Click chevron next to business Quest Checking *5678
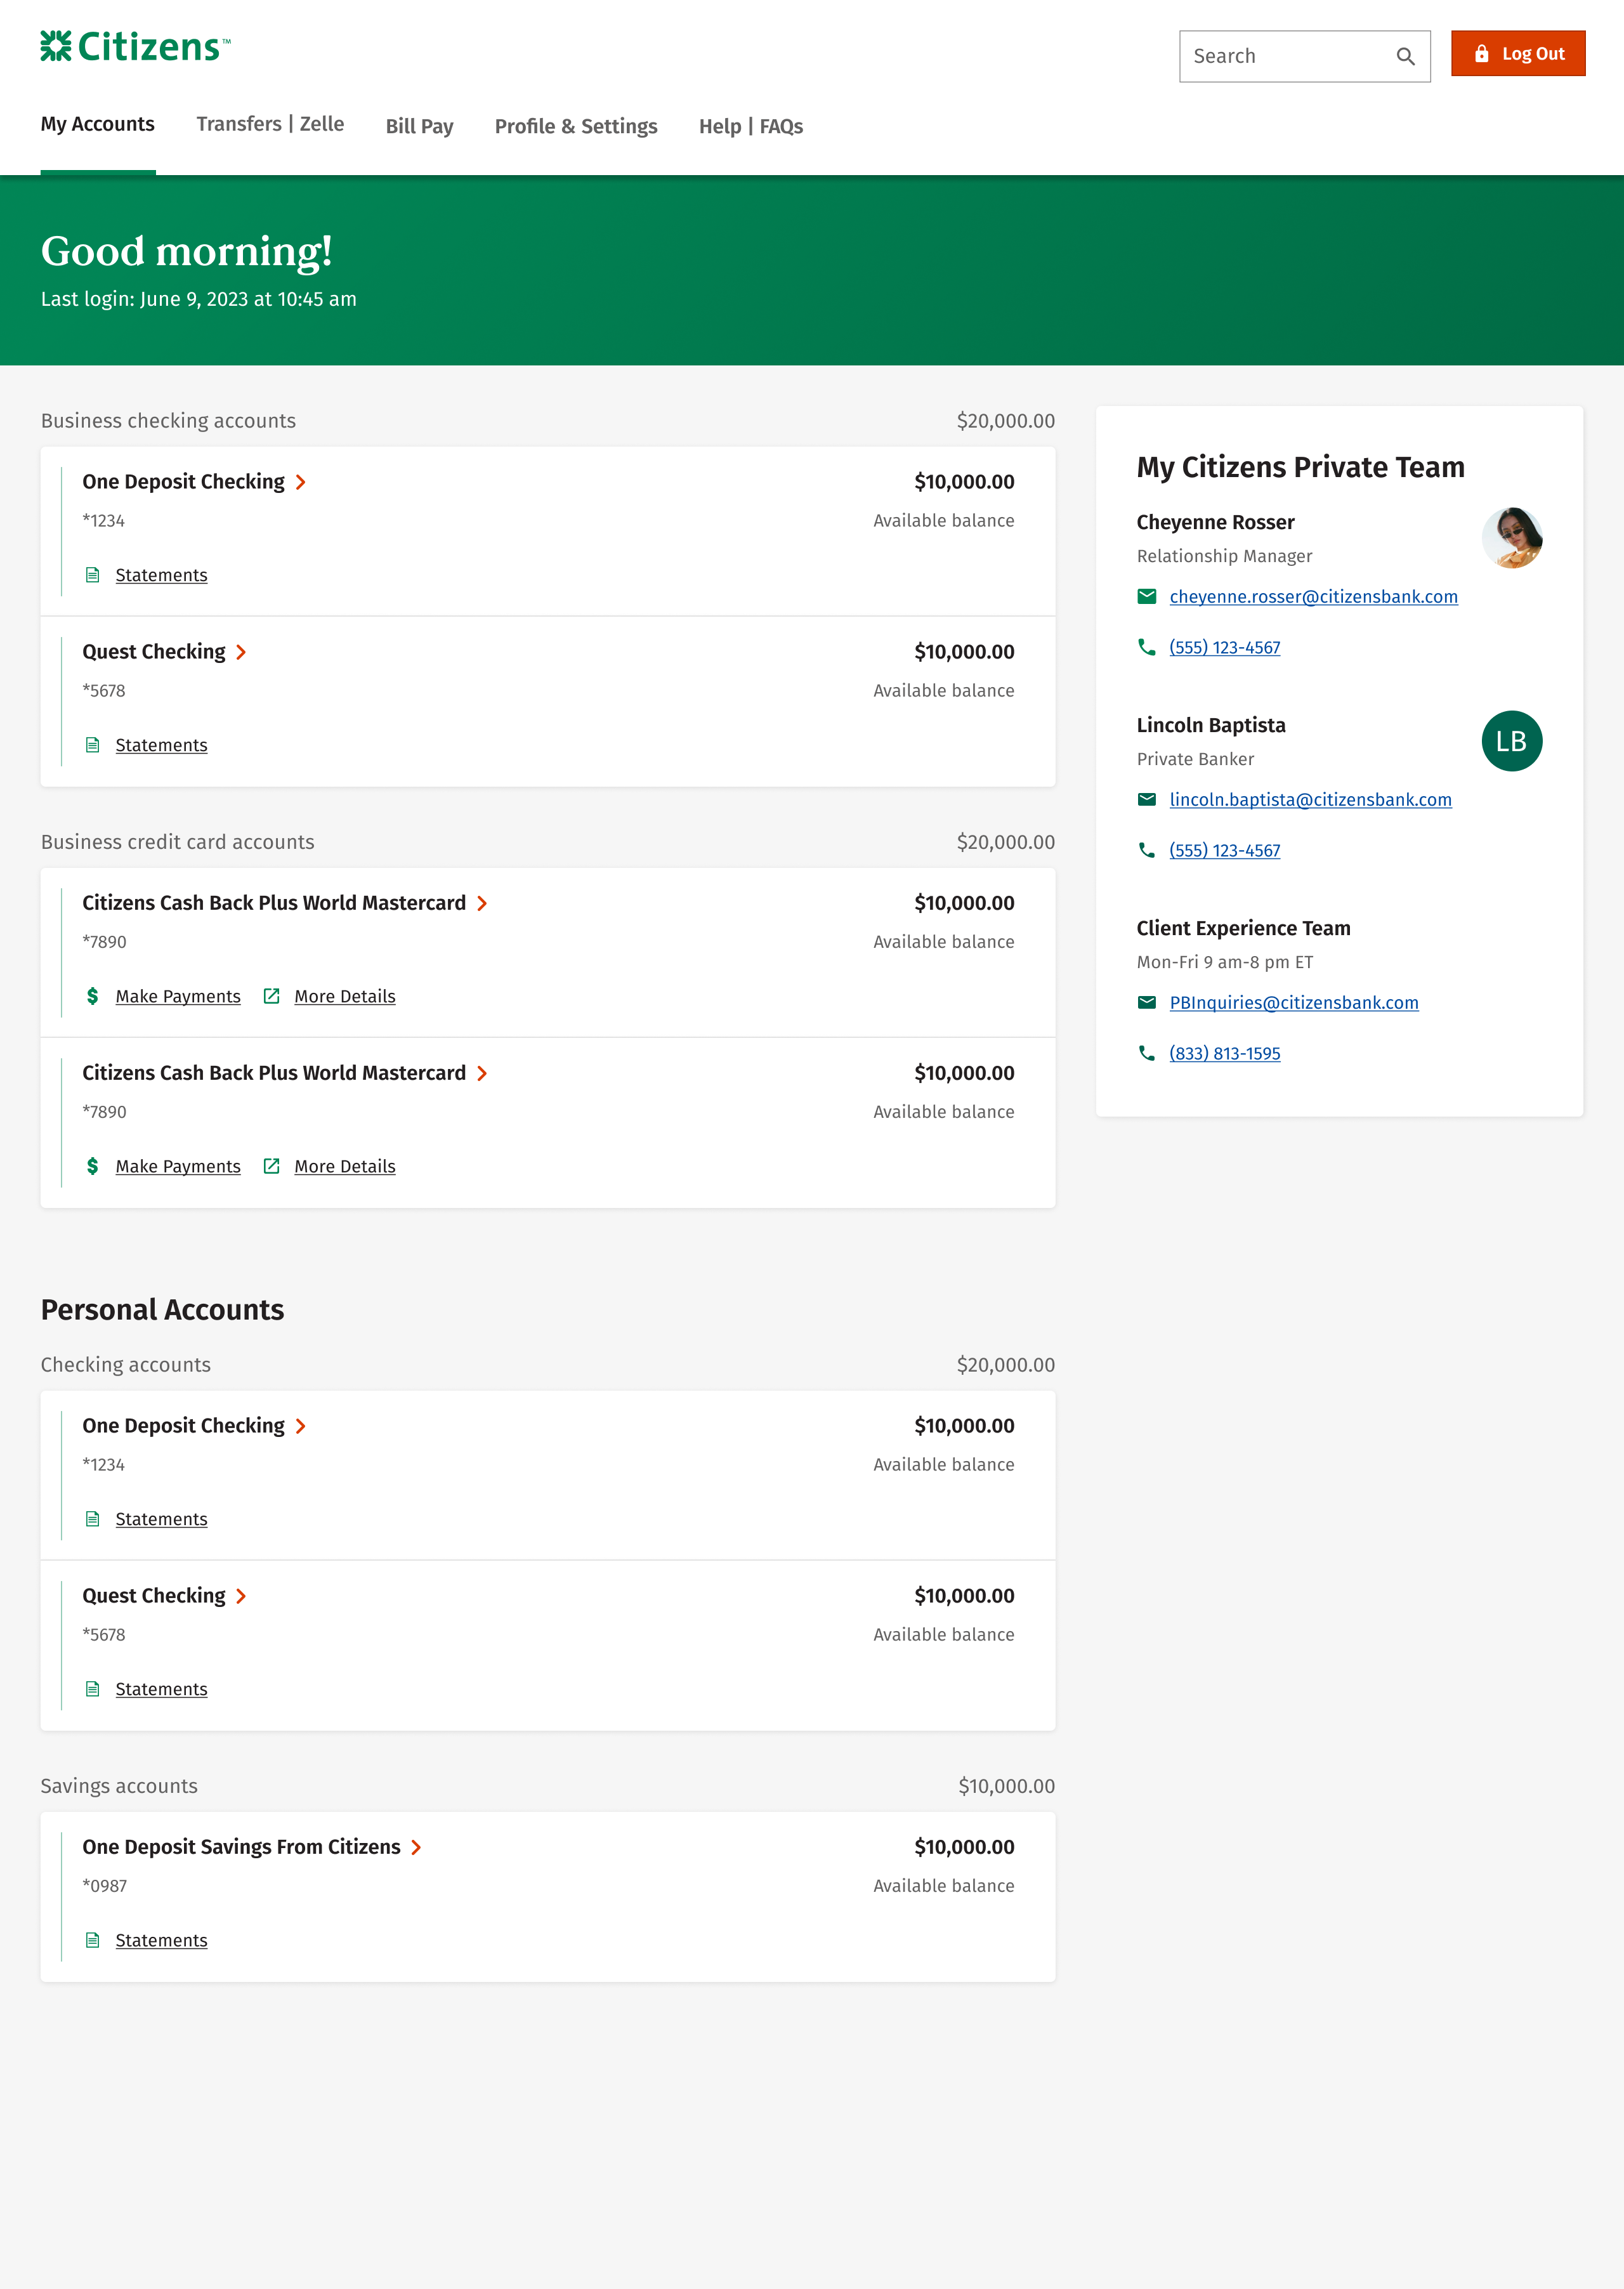The height and width of the screenshot is (2289, 1624). (241, 652)
